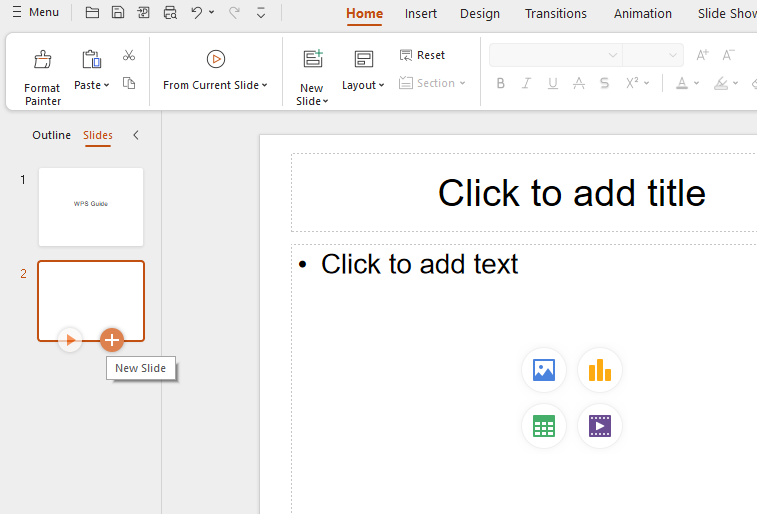Select slide 1 thumbnail WPS Guide
This screenshot has width=757, height=514.
coord(91,206)
